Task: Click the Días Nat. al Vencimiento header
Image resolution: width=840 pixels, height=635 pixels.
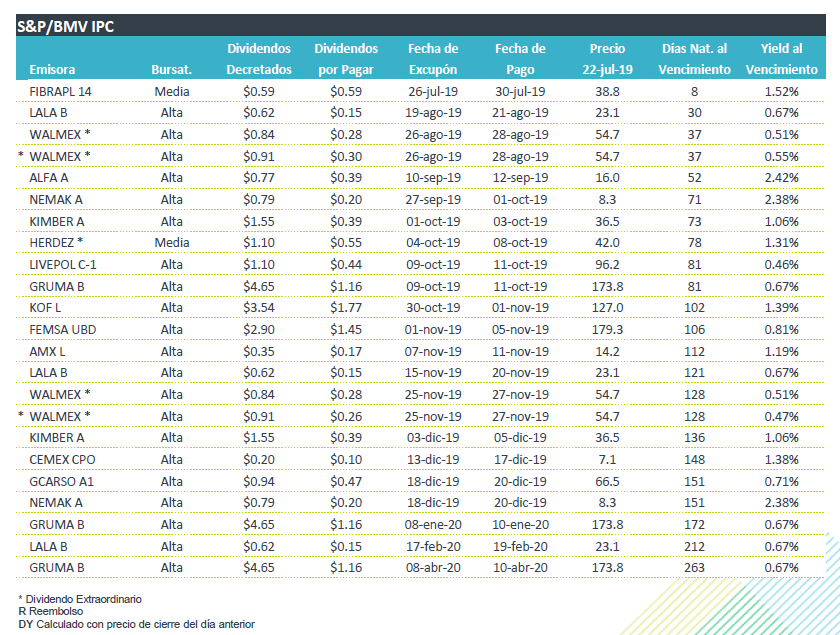Action: click(694, 59)
